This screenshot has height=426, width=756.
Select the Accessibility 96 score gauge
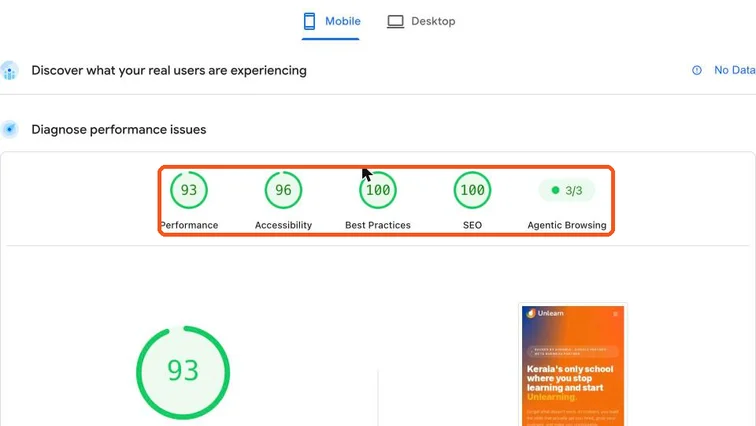(x=284, y=190)
